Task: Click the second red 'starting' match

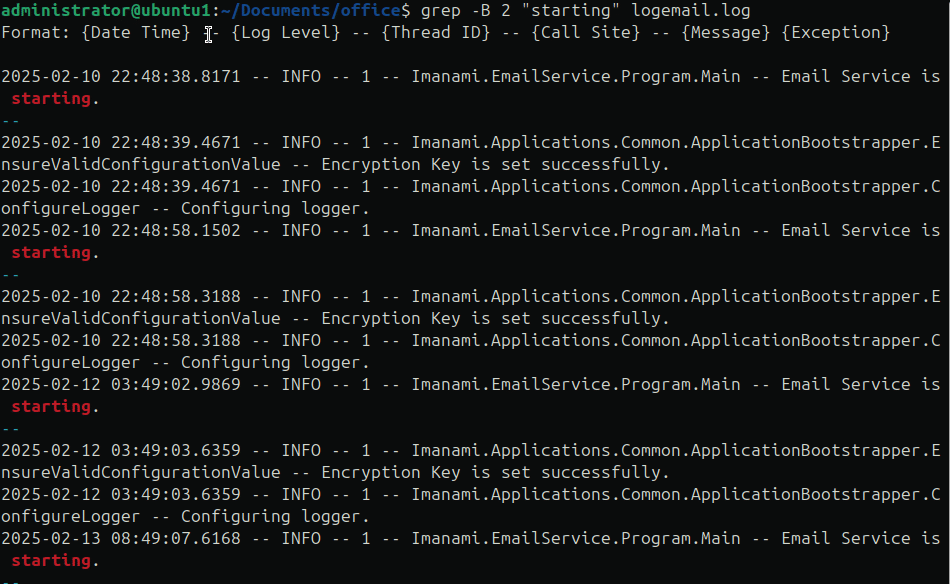Action: coord(51,252)
